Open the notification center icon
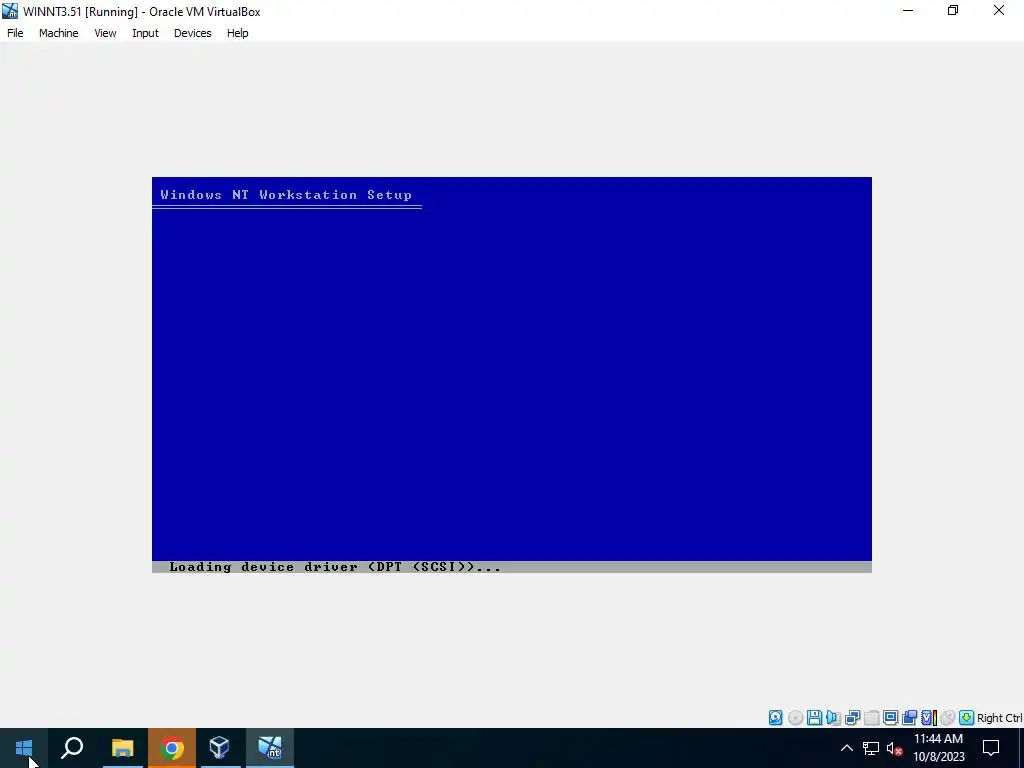Viewport: 1024px width, 768px height. pyautogui.click(x=991, y=748)
